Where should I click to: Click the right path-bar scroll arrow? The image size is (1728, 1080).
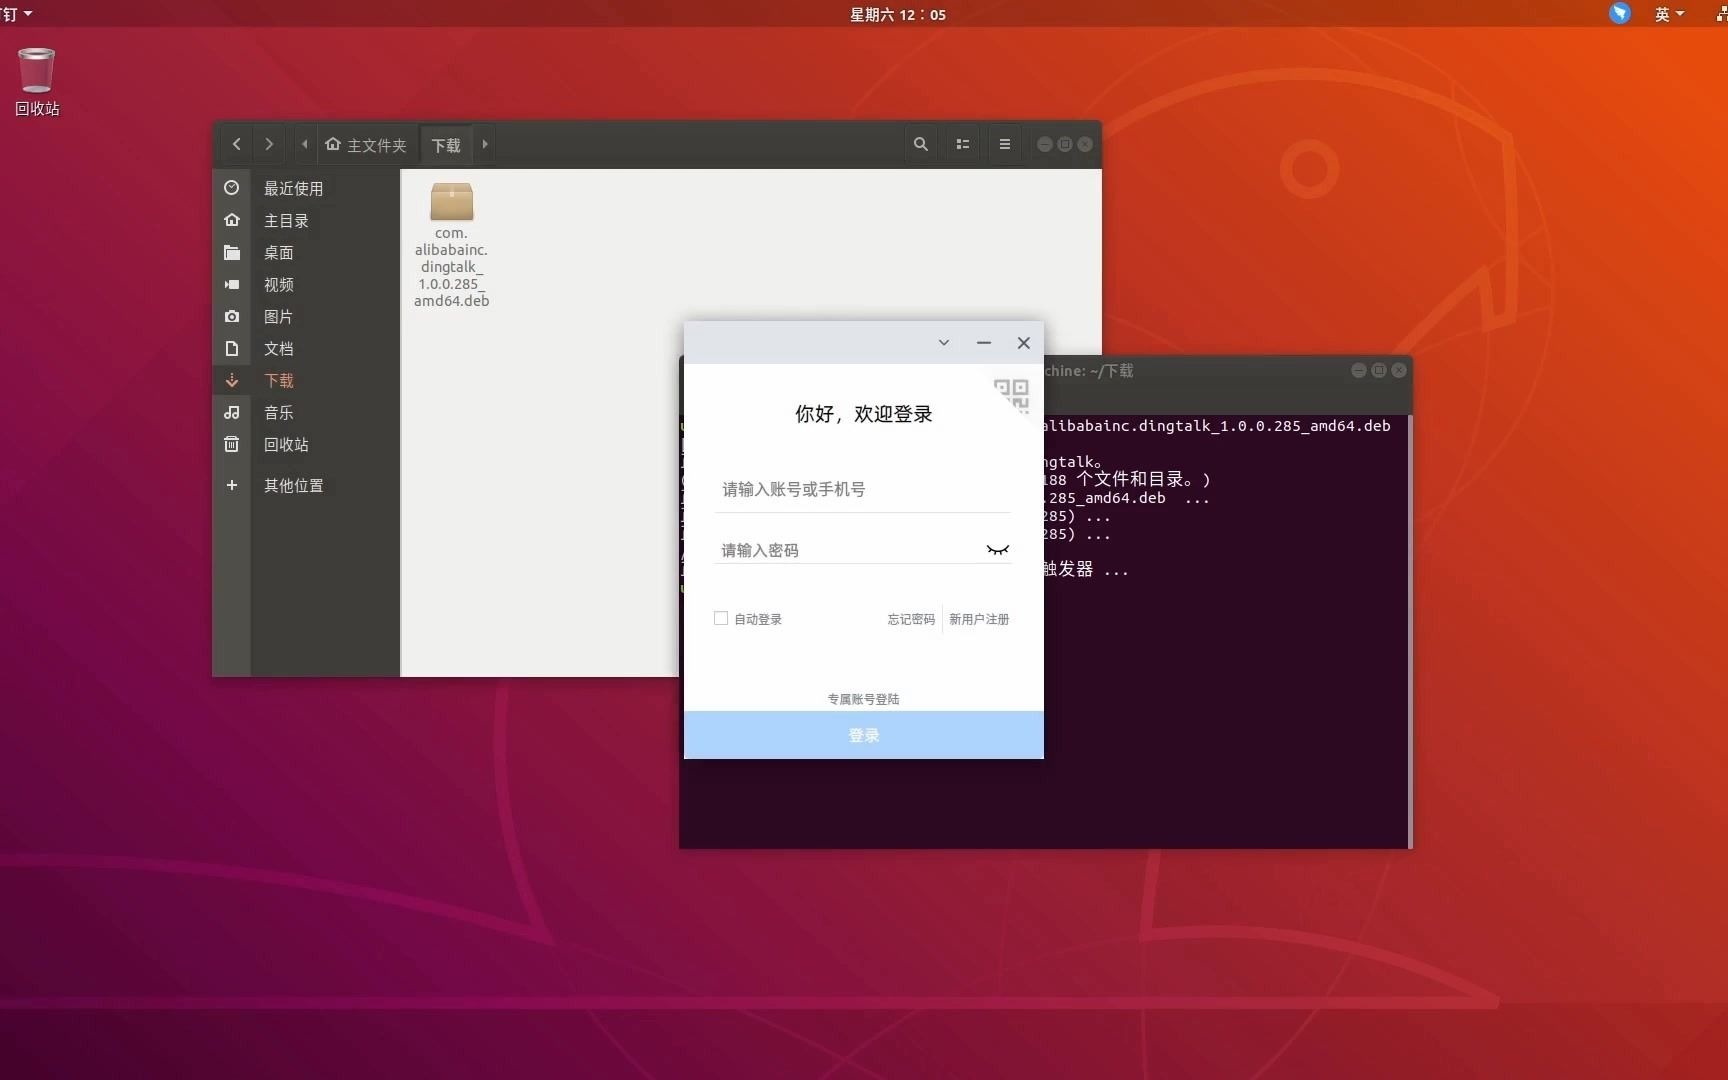click(485, 144)
